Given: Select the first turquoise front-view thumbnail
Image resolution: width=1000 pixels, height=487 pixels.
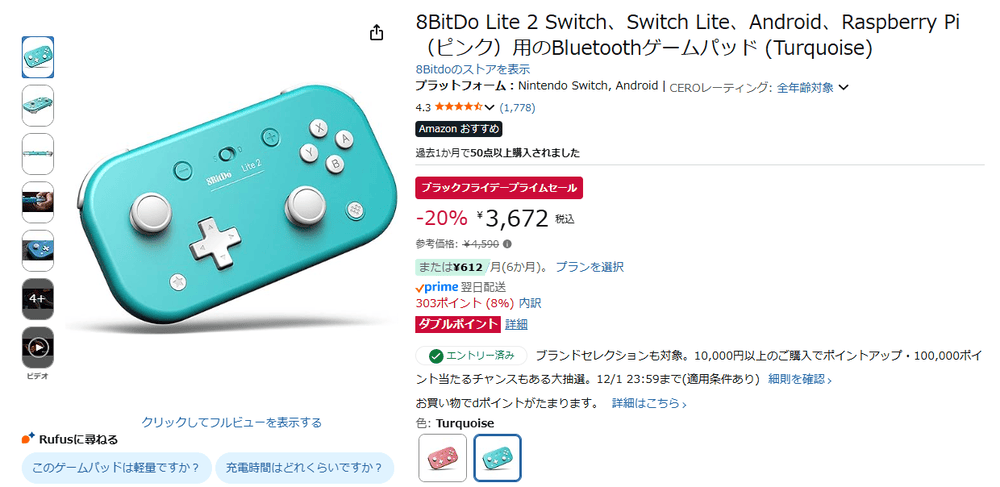Looking at the screenshot, I should tap(38, 57).
